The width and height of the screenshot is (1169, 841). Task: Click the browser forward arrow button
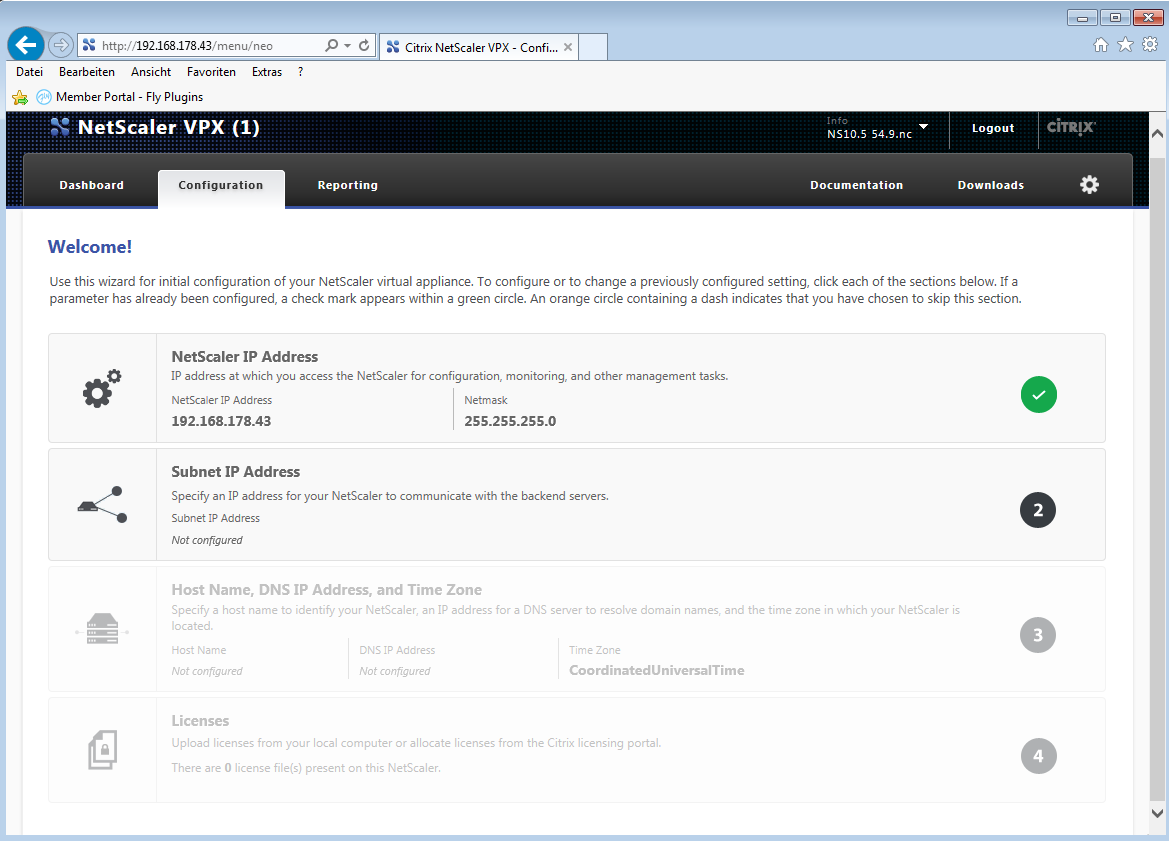pyautogui.click(x=60, y=45)
